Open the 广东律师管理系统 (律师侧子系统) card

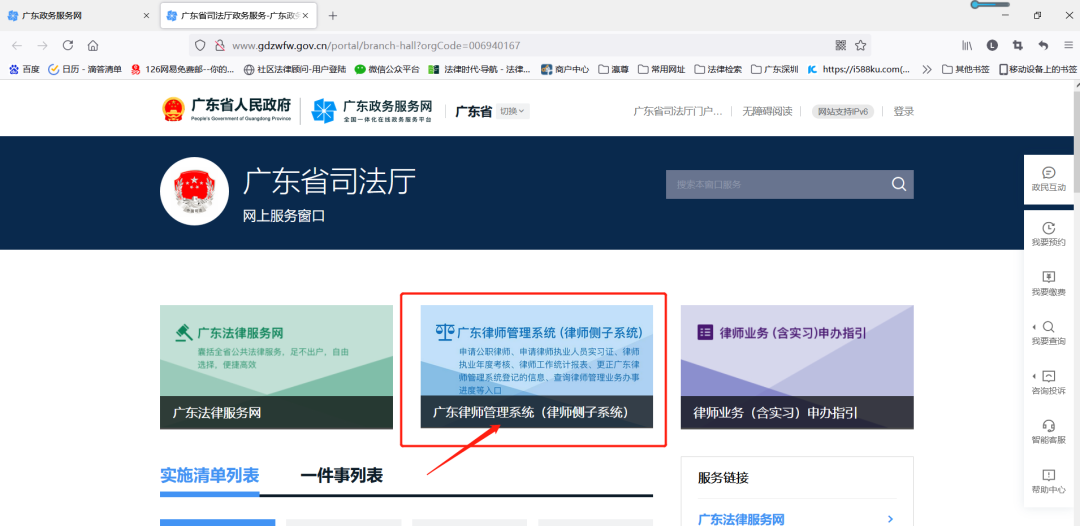(x=537, y=367)
